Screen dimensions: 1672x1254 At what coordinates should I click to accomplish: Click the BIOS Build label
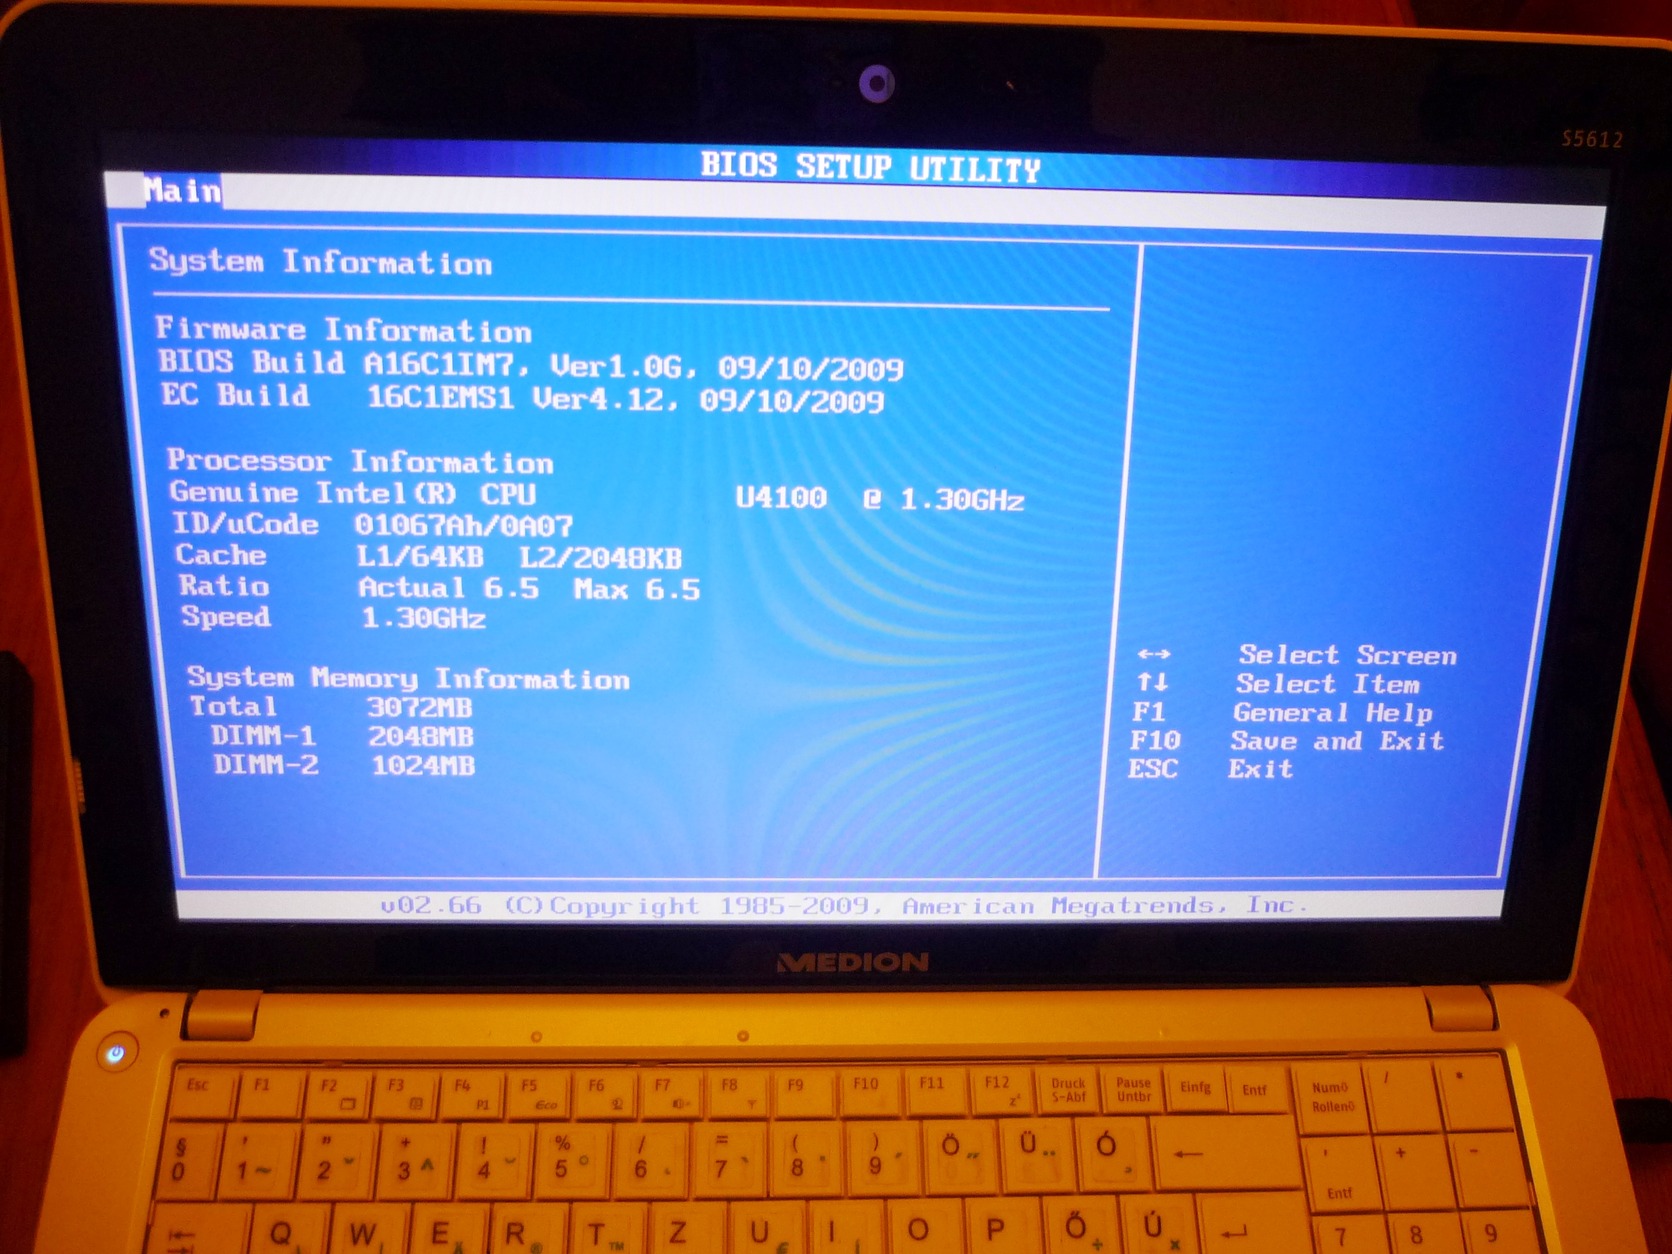point(251,361)
